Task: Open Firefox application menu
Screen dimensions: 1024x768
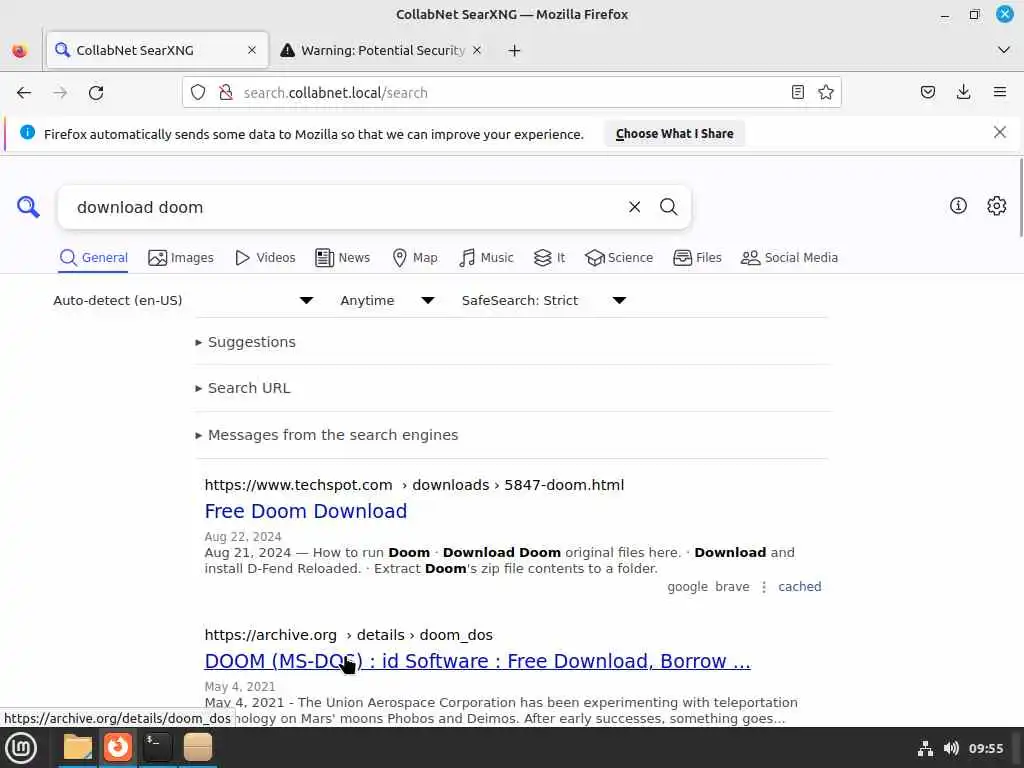Action: (1000, 92)
